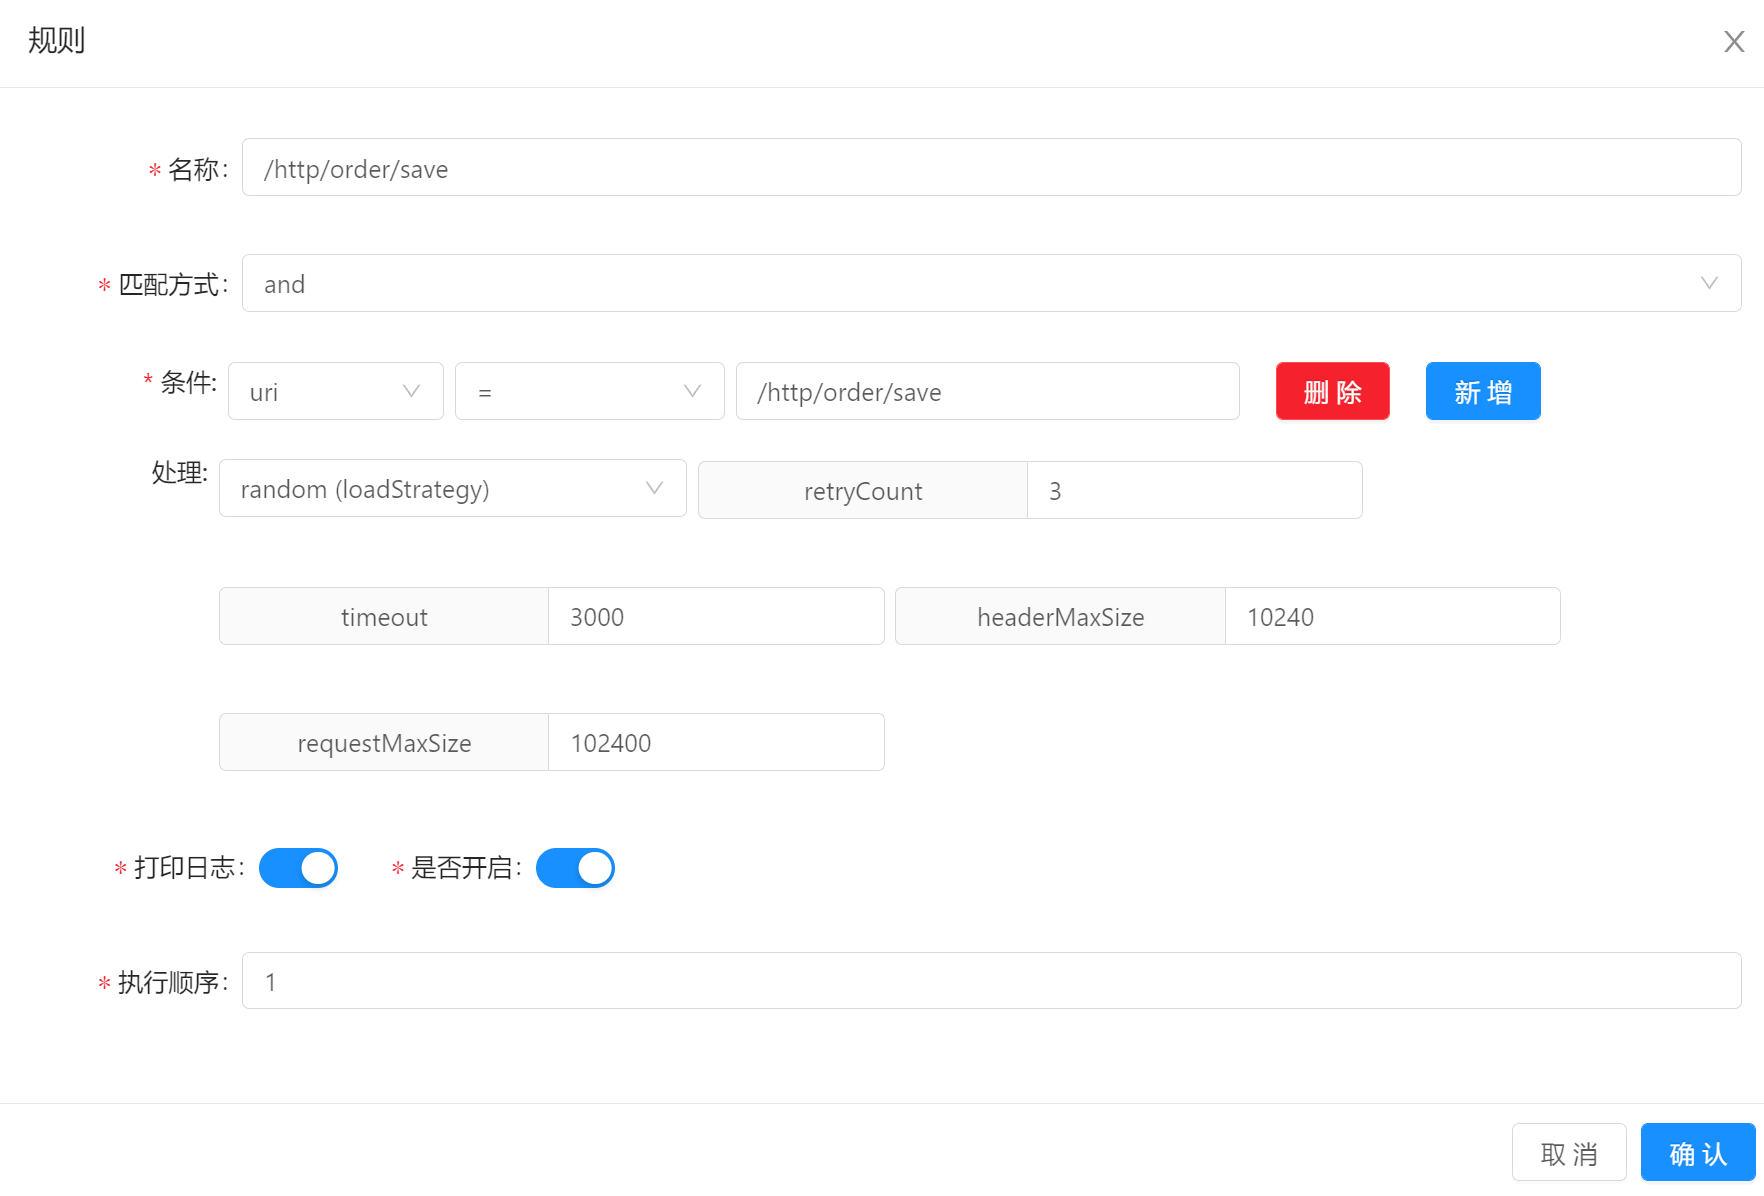Viewport: 1764px width, 1196px height.
Task: Toggle the 是否开启 switch
Action: pyautogui.click(x=575, y=868)
